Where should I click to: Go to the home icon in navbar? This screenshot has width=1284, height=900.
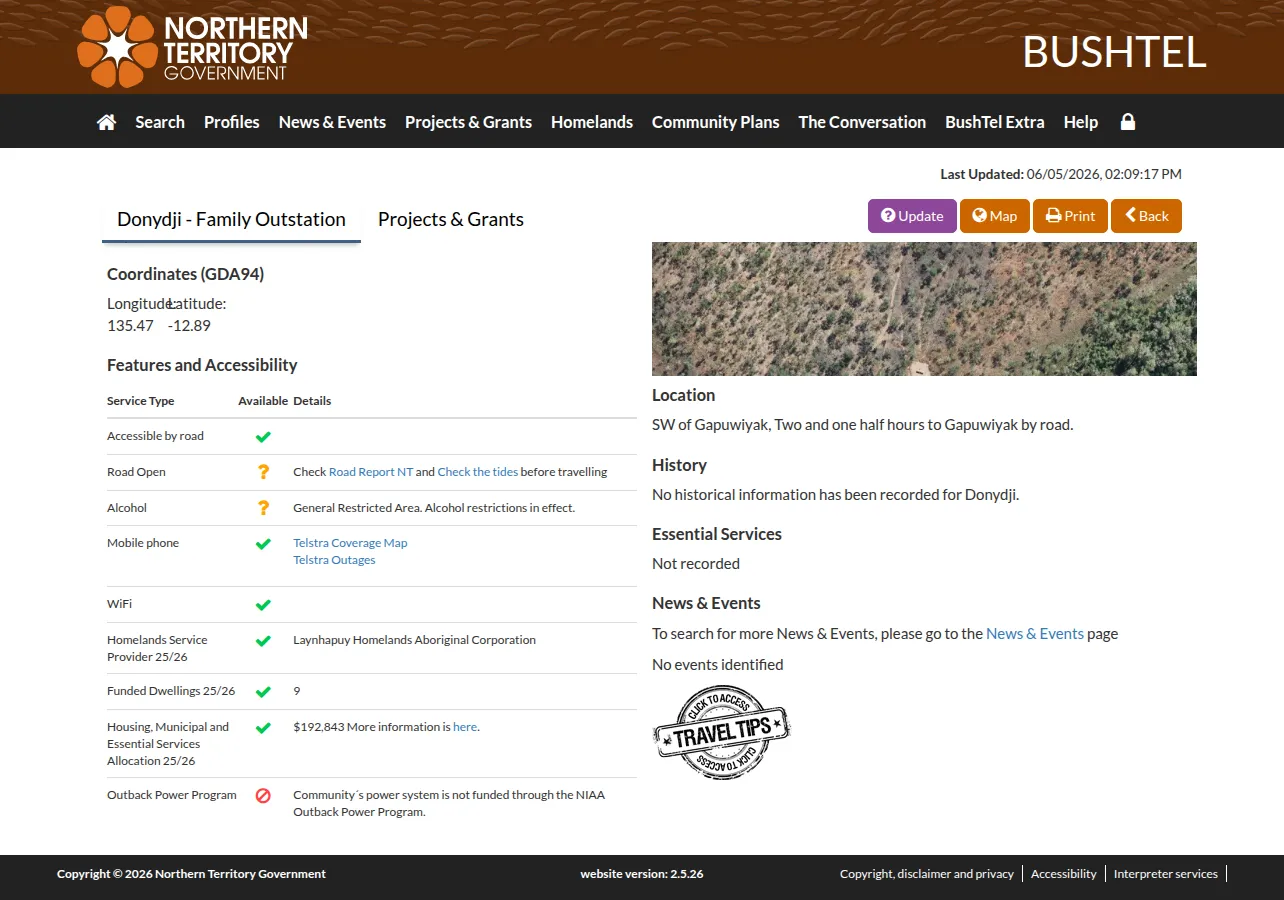click(x=106, y=122)
